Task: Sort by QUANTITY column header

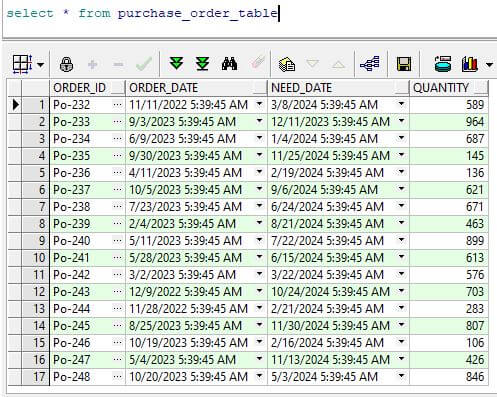Action: [x=449, y=88]
